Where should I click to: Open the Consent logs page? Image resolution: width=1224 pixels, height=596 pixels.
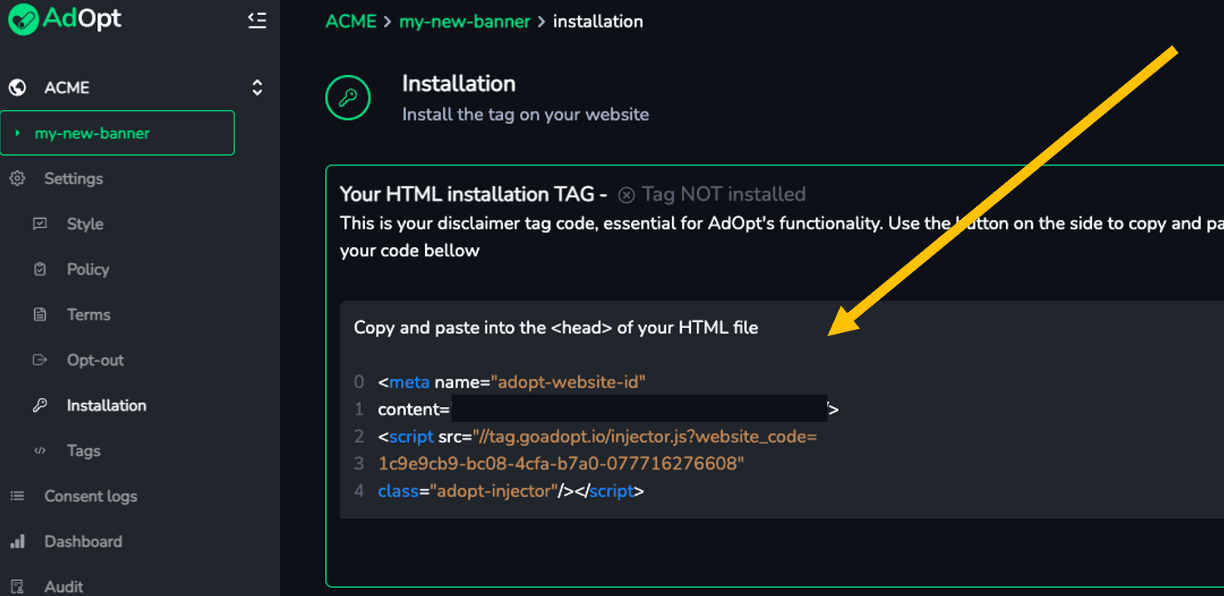point(91,496)
